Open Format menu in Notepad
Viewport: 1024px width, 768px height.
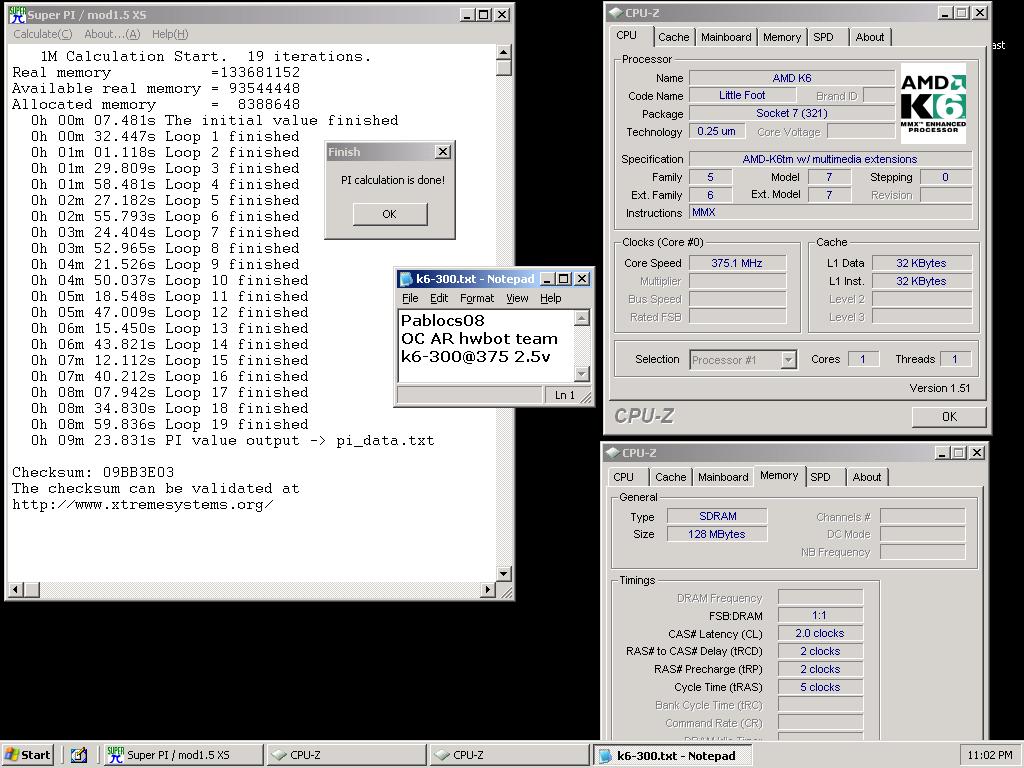[x=477, y=298]
